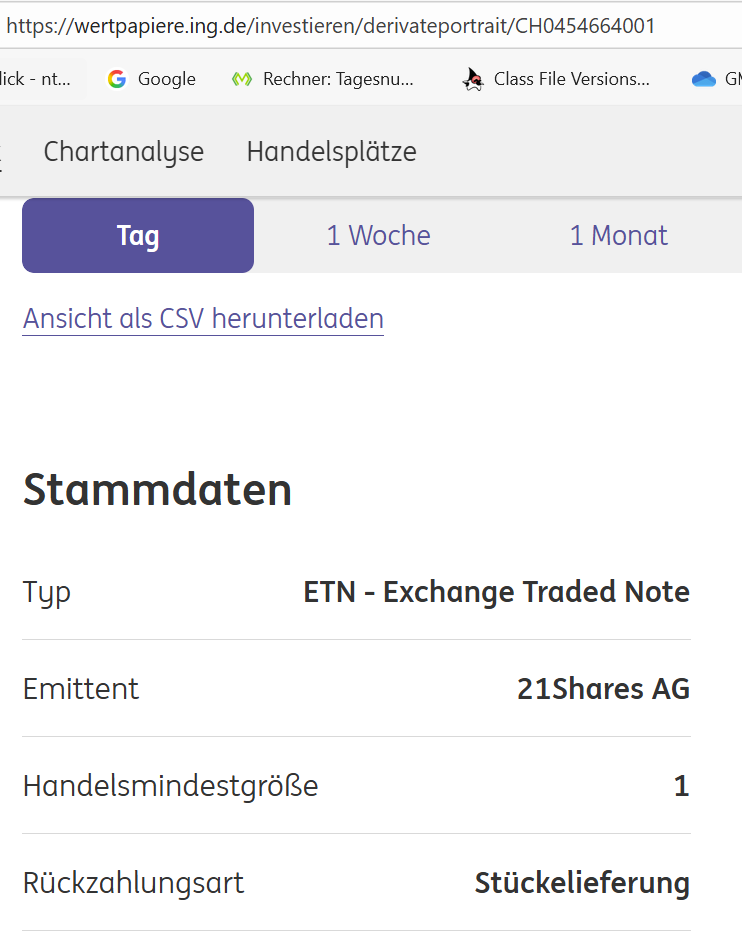Viewport: 742px width, 943px height.
Task: Click the 'ETN - Exchange Traded Note' value
Action: point(496,592)
